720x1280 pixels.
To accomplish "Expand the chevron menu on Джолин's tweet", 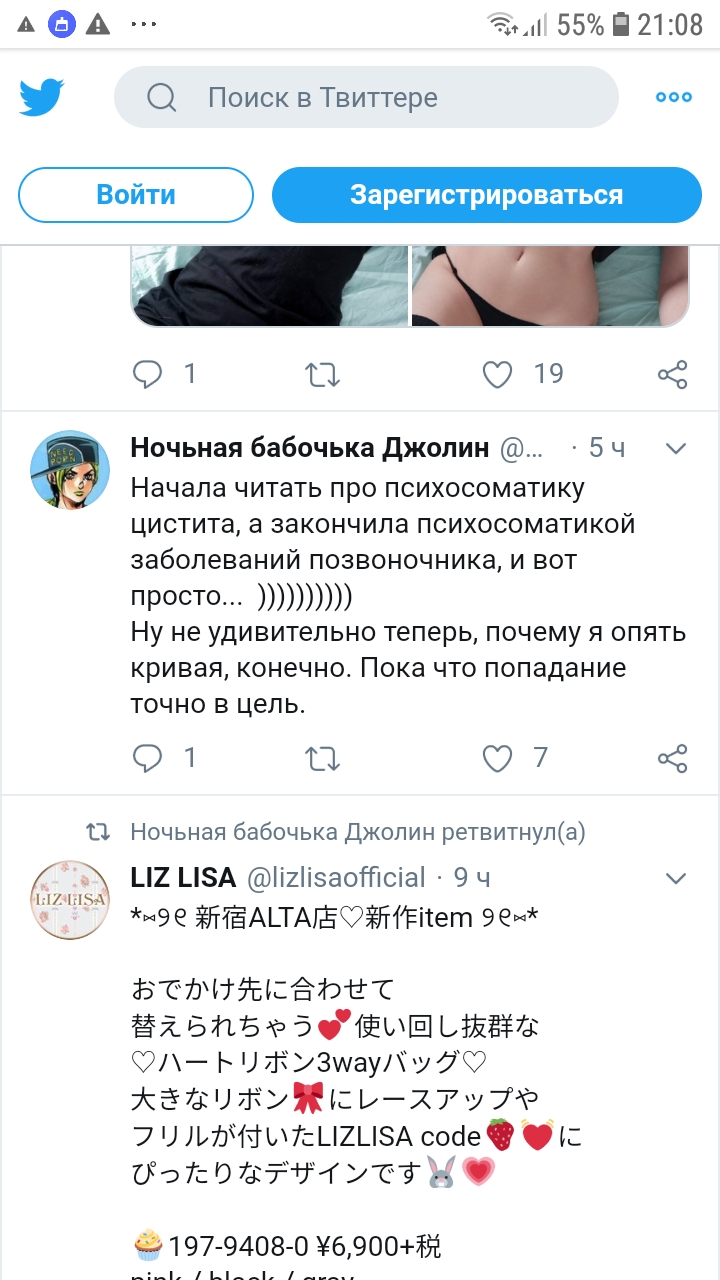I will click(x=676, y=448).
